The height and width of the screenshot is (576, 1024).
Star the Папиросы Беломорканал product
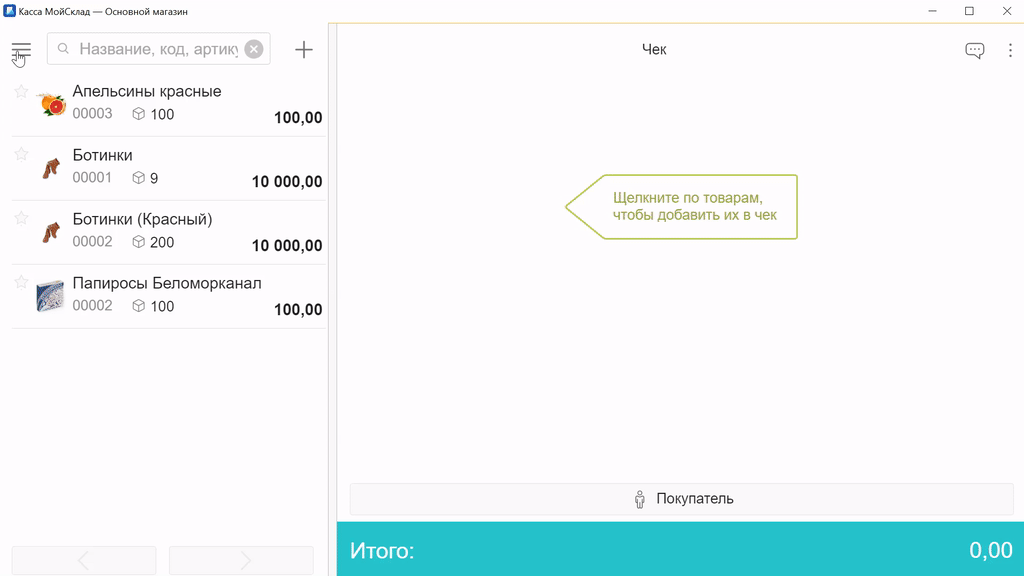(x=21, y=282)
